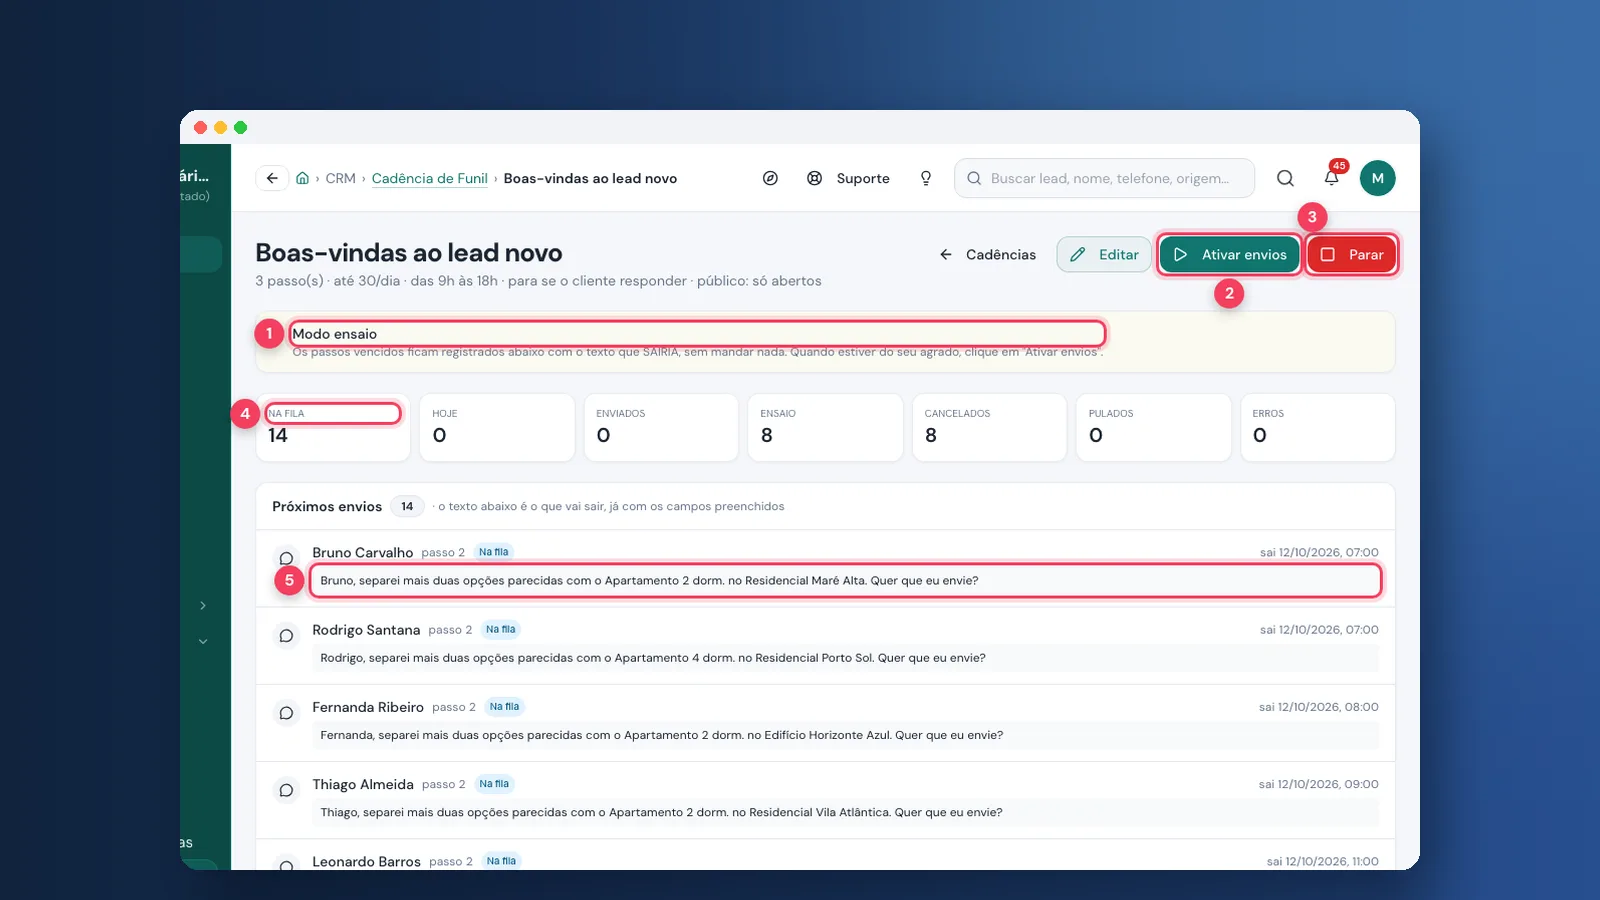Viewport: 1600px width, 900px height.
Task: Click the Editar button
Action: 1104,255
